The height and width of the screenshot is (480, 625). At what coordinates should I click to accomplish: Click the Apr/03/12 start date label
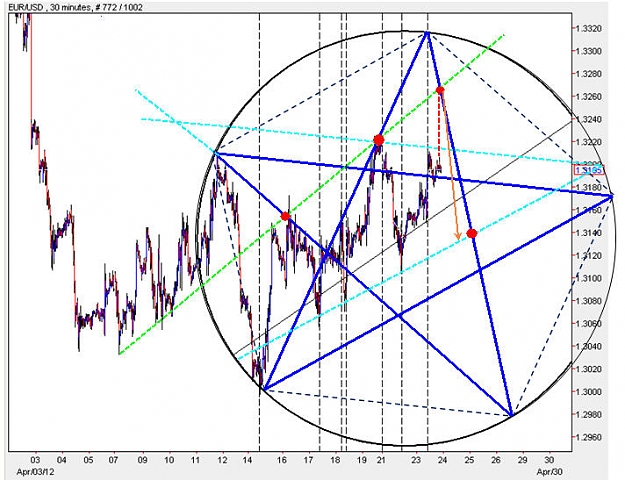35,472
